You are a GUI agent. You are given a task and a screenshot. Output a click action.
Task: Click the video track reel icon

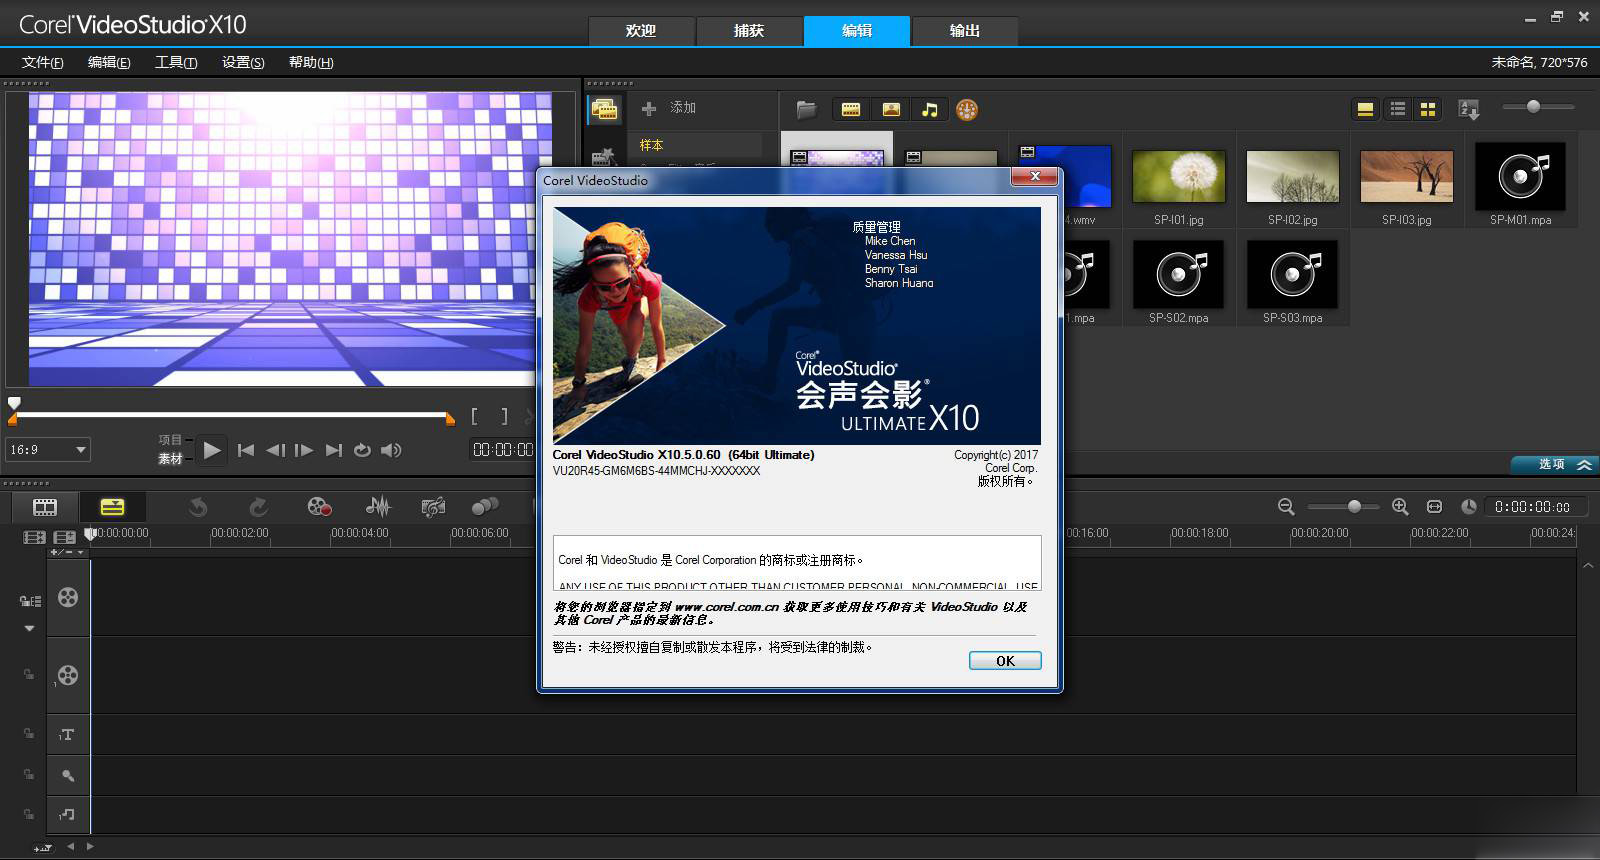coord(68,597)
